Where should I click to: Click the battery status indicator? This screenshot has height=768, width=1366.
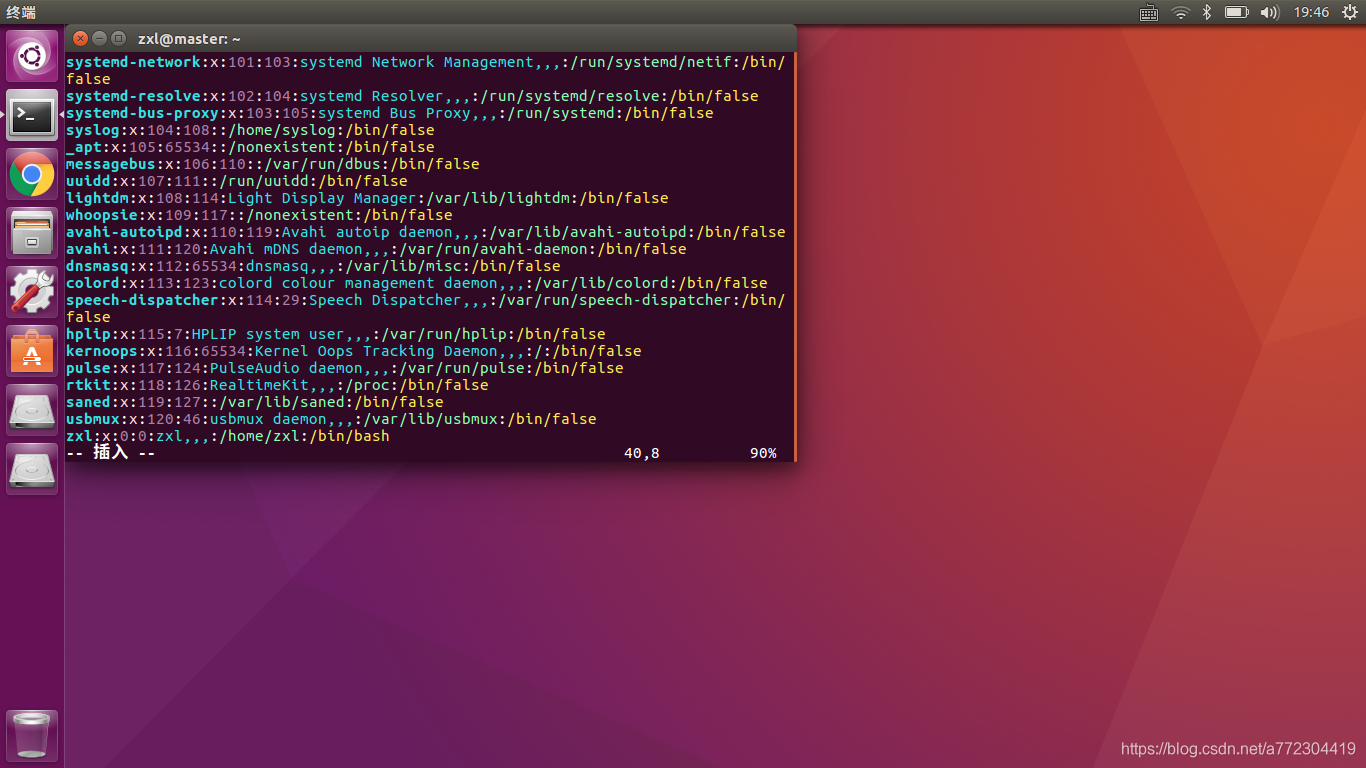point(1237,13)
